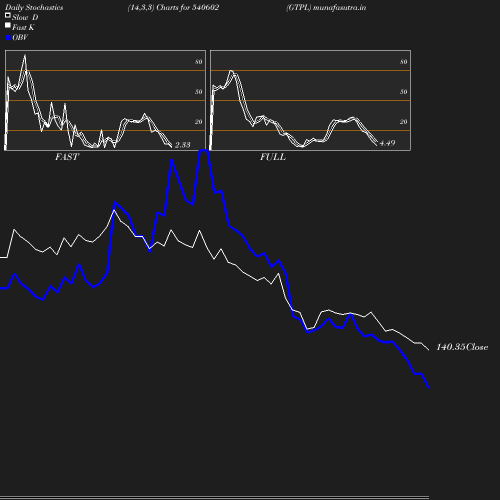Select the 'Daily Stochastics' title text
Image resolution: width=500 pixels, height=500 pixels.
point(34,8)
